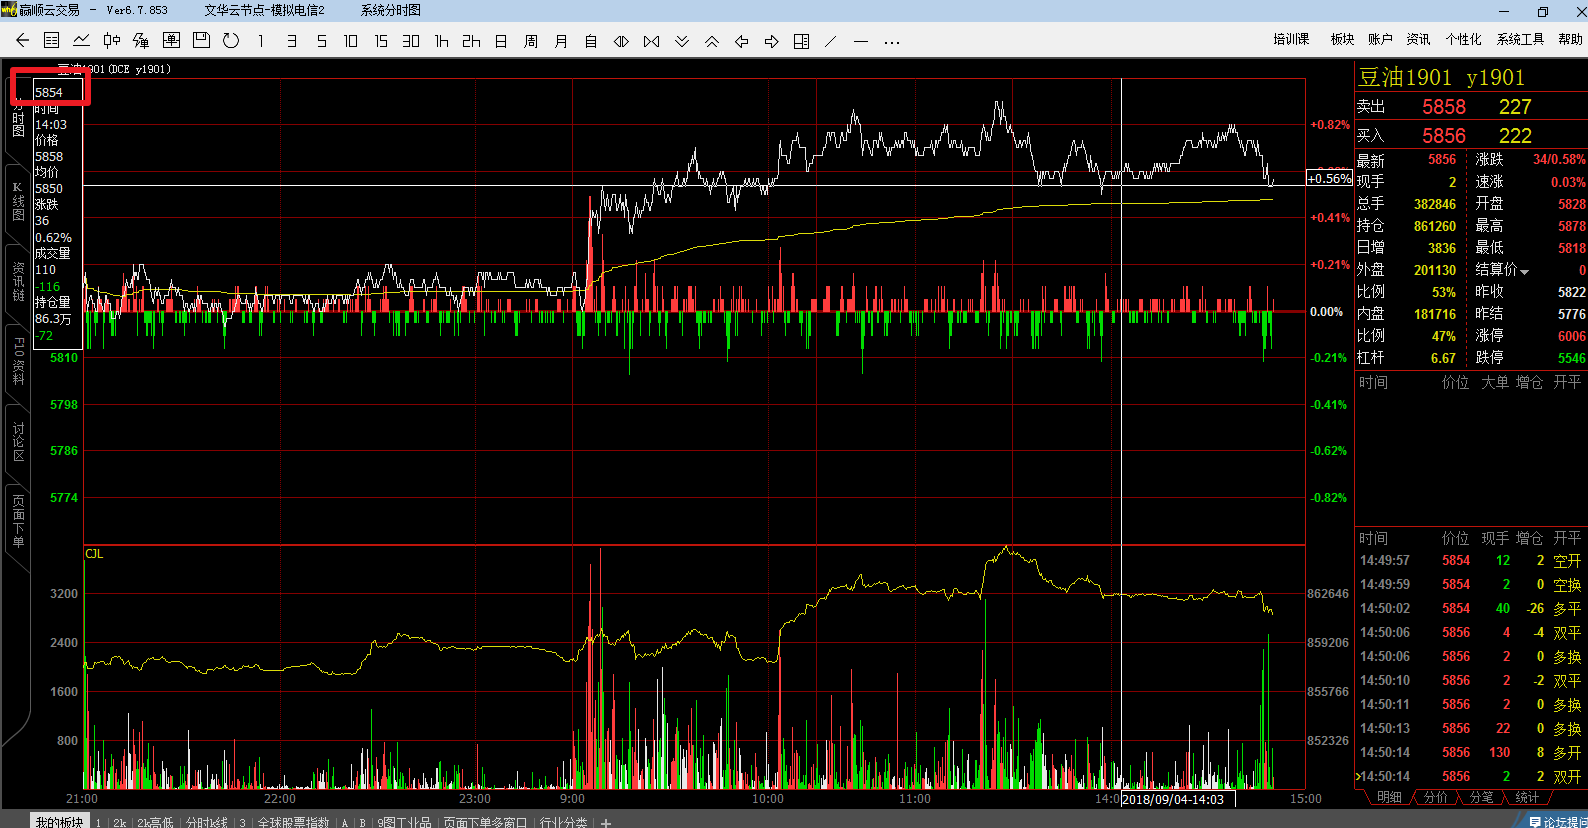Add a new page with the plus tab
The width and height of the screenshot is (1588, 828).
[606, 822]
